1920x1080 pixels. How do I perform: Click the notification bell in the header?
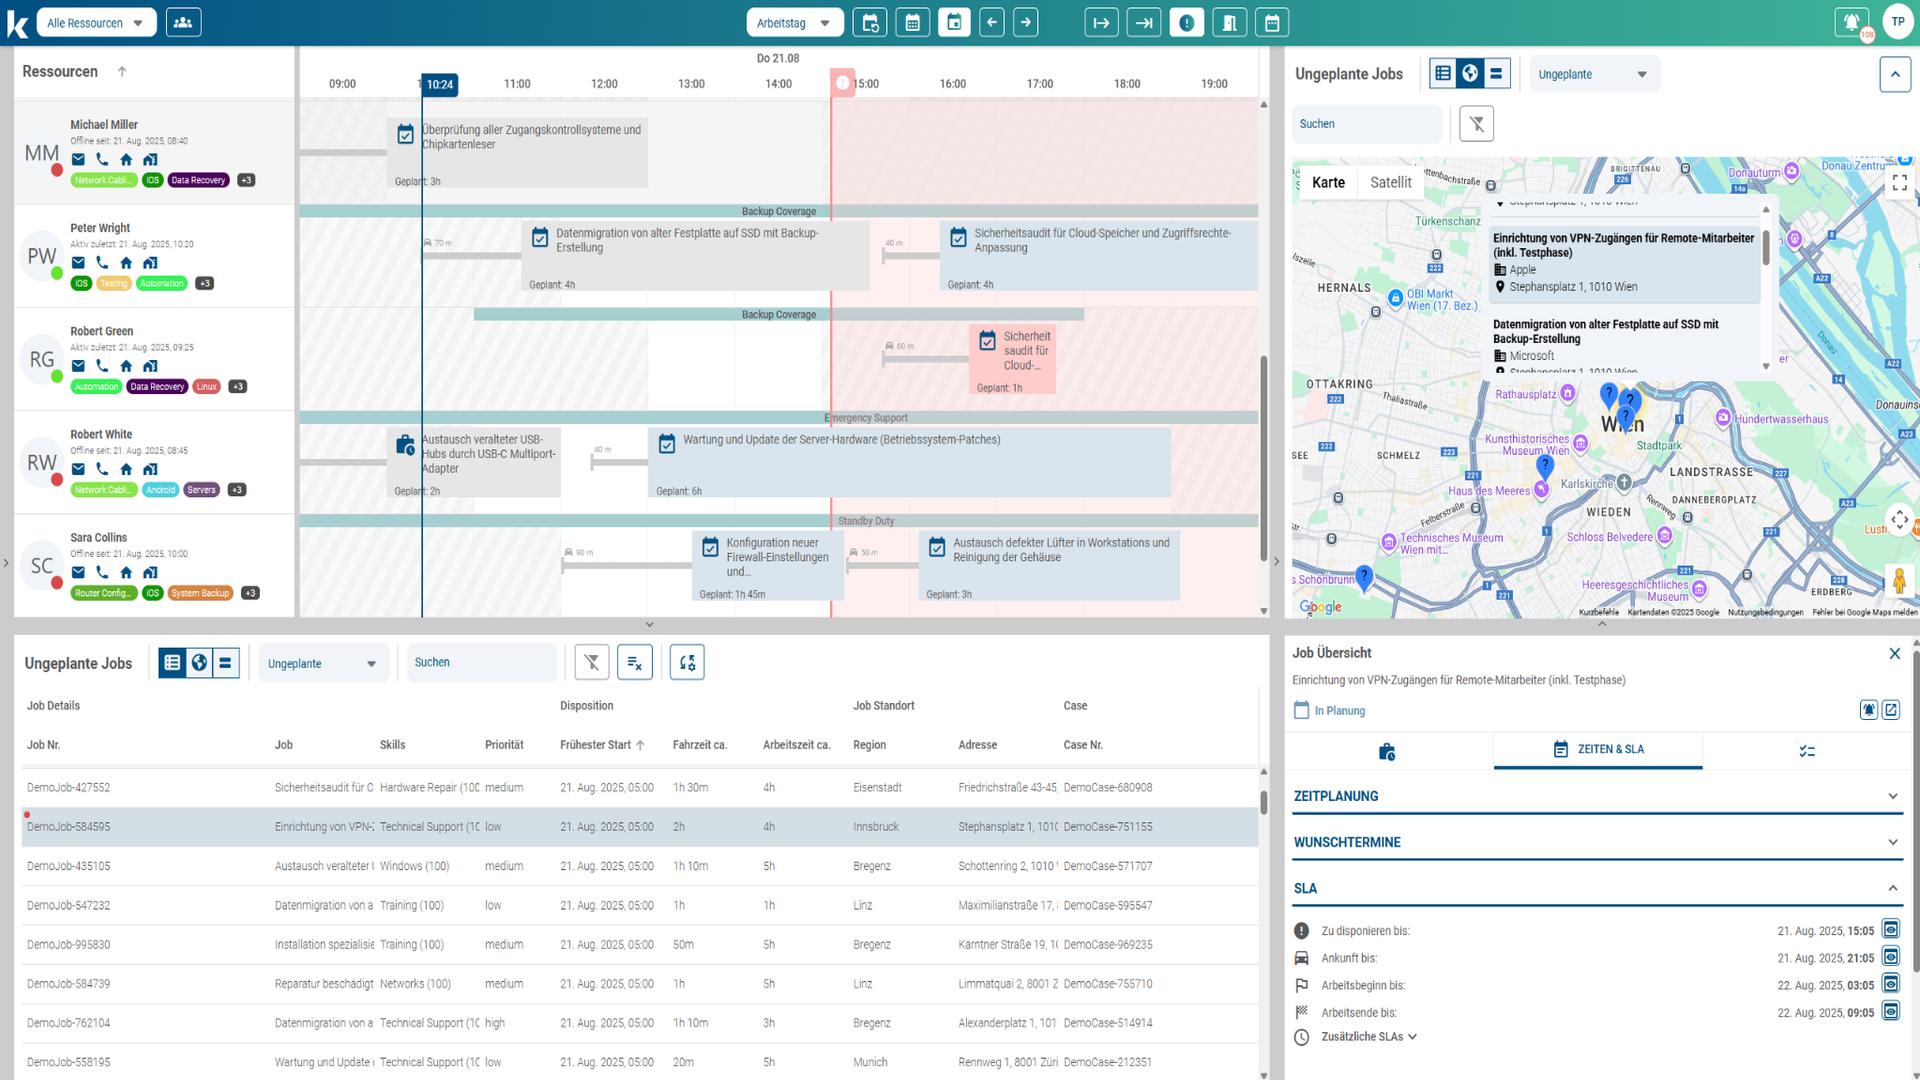1851,22
